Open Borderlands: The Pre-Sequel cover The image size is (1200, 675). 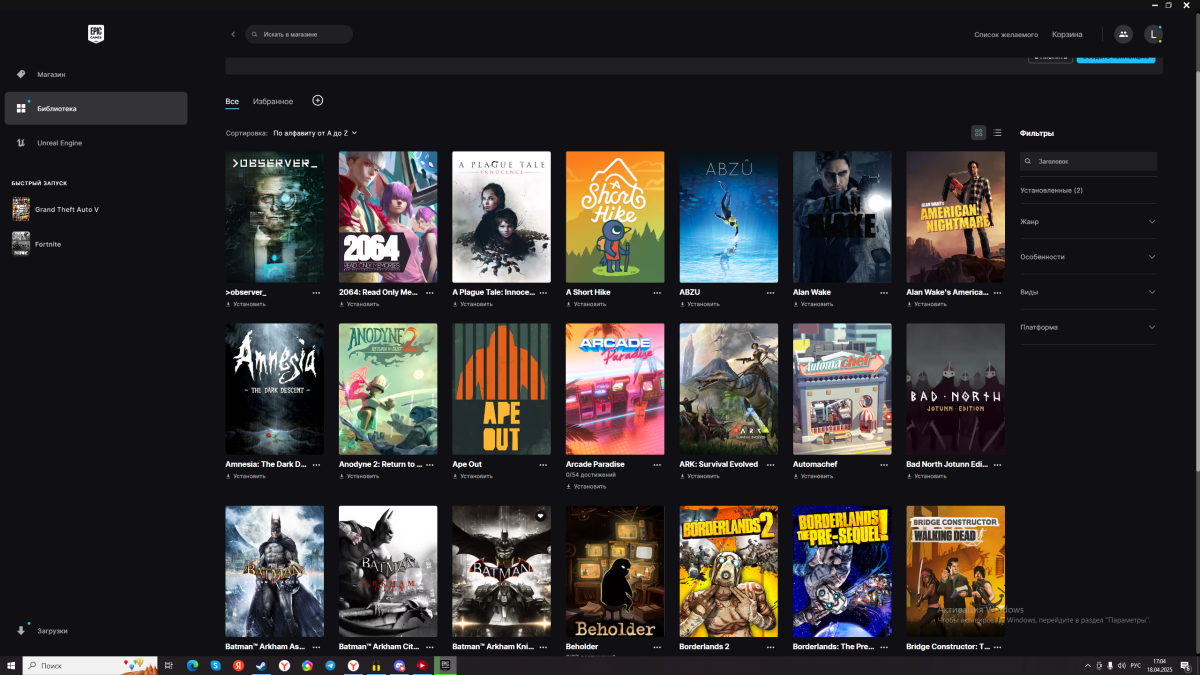(842, 571)
